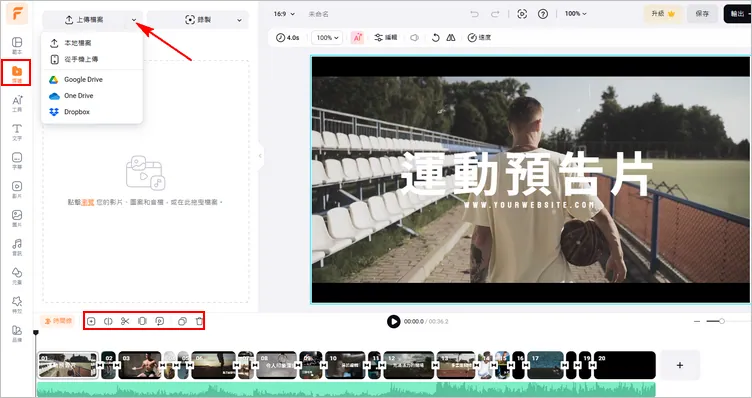Click the timeline zoom out minus
The image size is (752, 398).
[x=697, y=321]
